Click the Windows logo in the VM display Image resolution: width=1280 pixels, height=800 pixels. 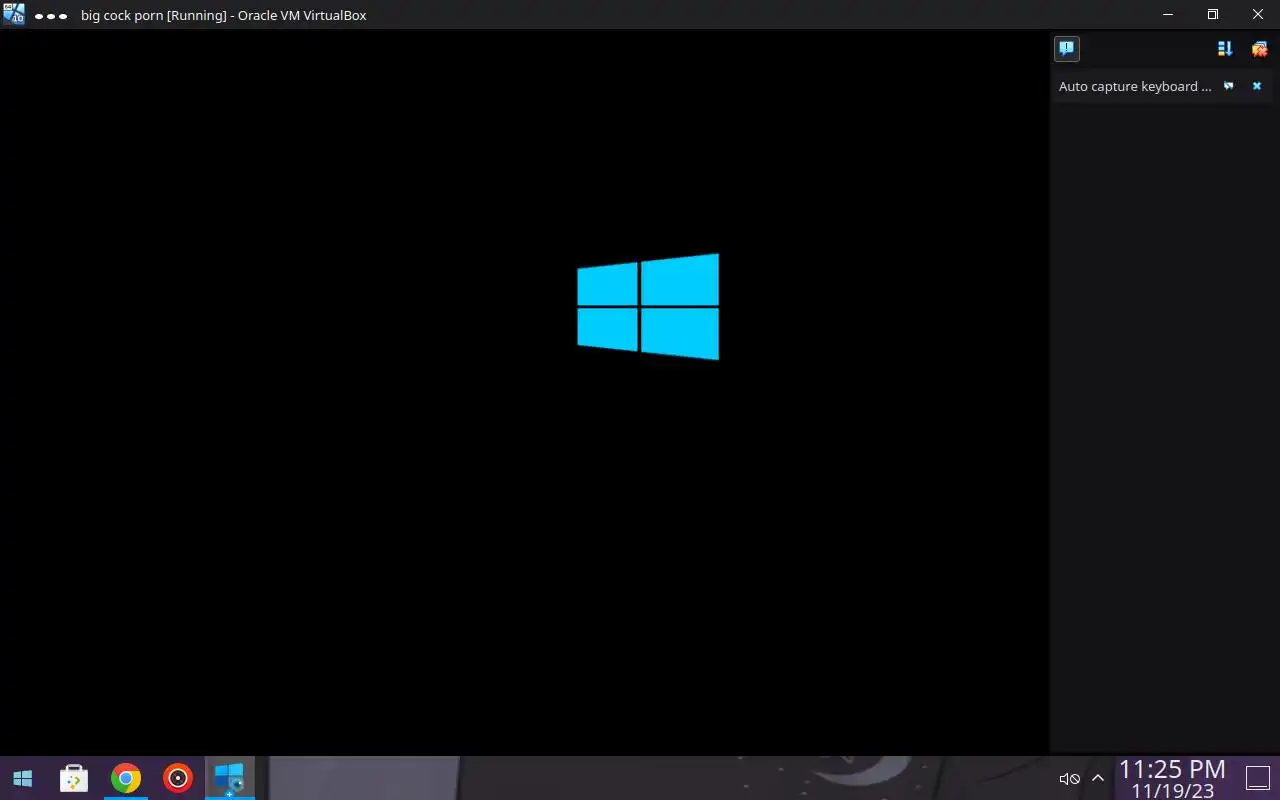point(648,306)
